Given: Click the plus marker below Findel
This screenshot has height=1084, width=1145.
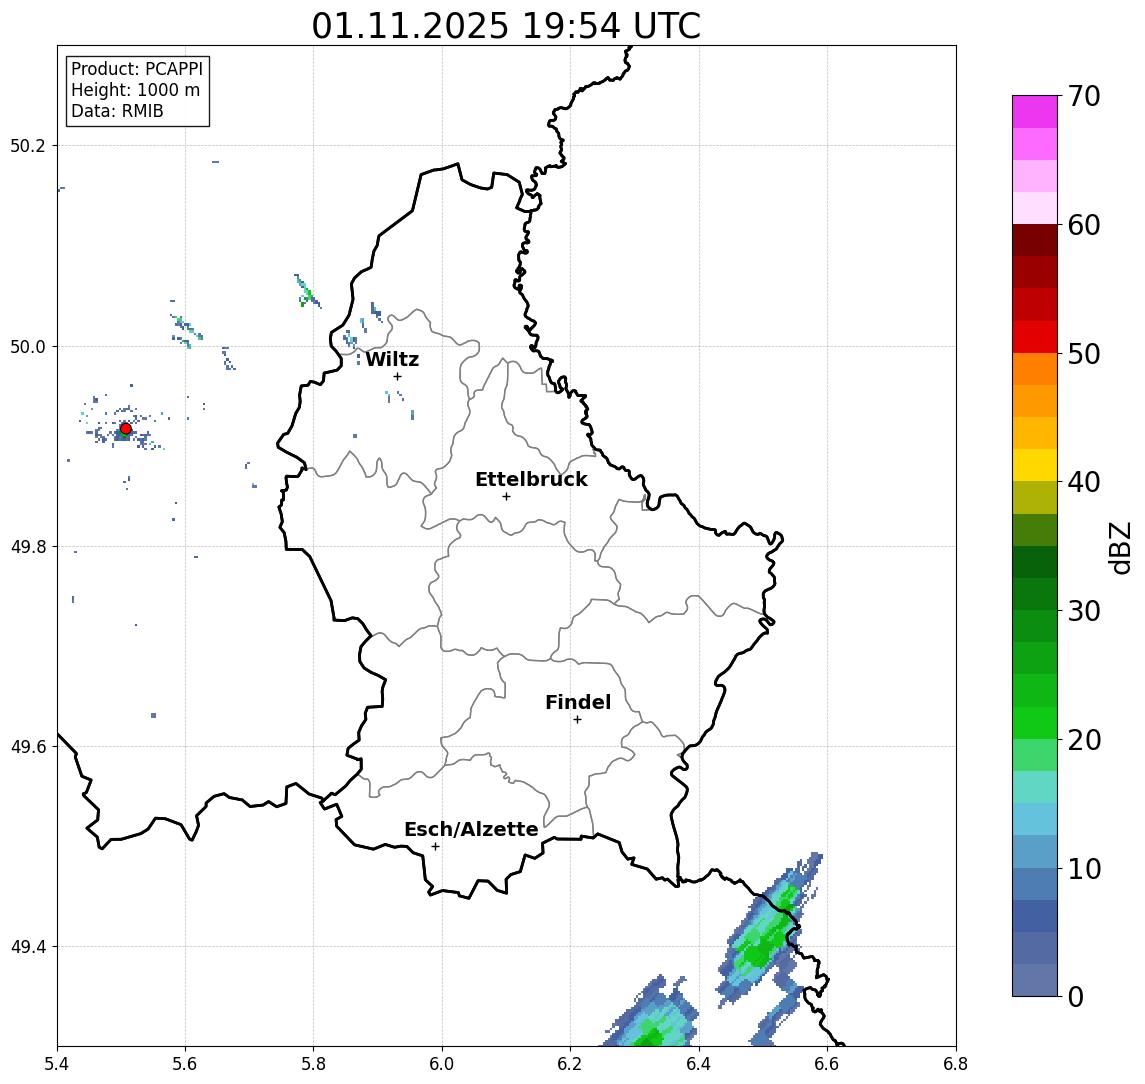Looking at the screenshot, I should coord(577,720).
